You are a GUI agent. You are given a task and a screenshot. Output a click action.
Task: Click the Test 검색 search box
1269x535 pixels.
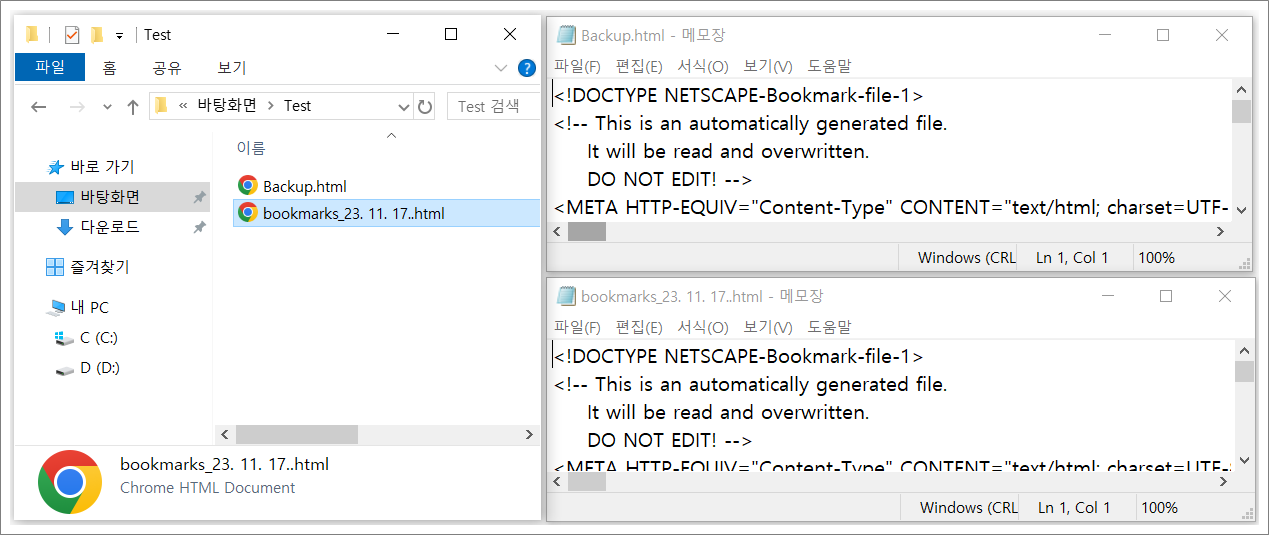pyautogui.click(x=492, y=106)
